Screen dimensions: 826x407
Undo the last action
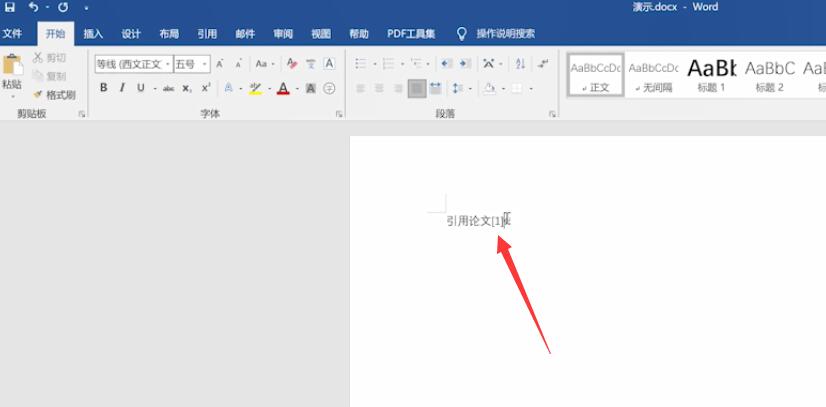coord(34,7)
